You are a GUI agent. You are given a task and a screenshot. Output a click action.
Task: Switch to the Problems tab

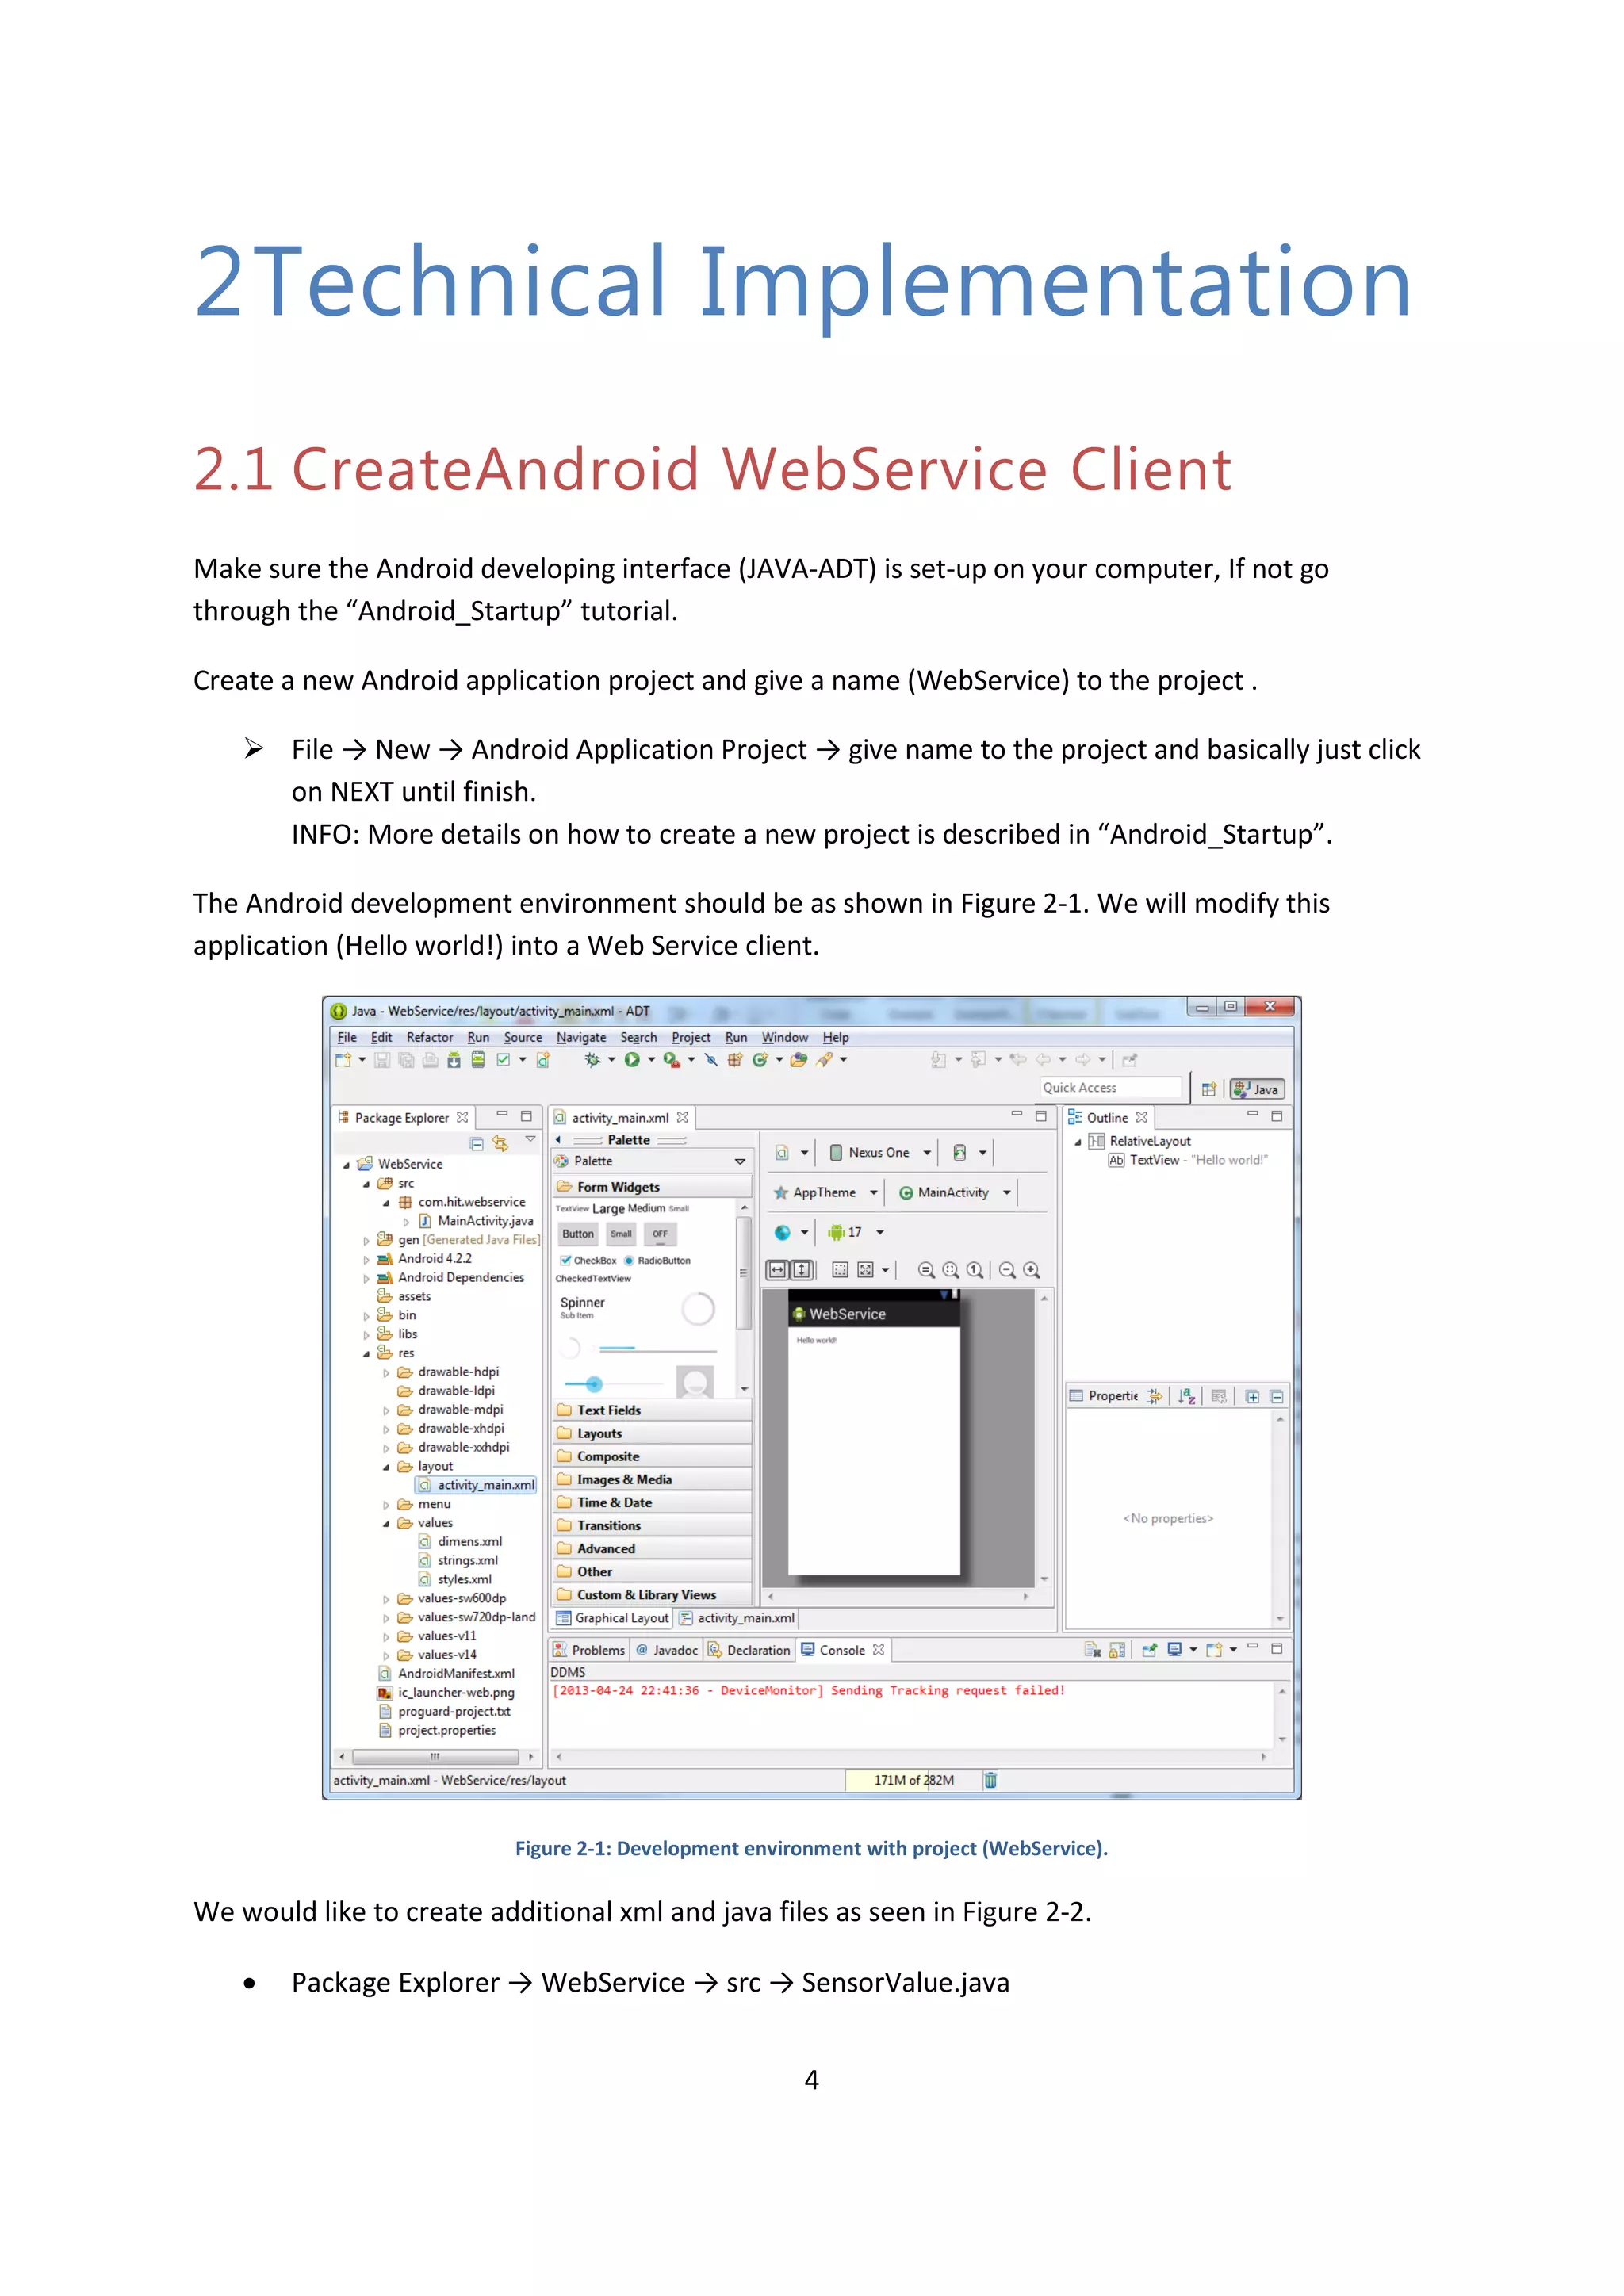point(589,1650)
